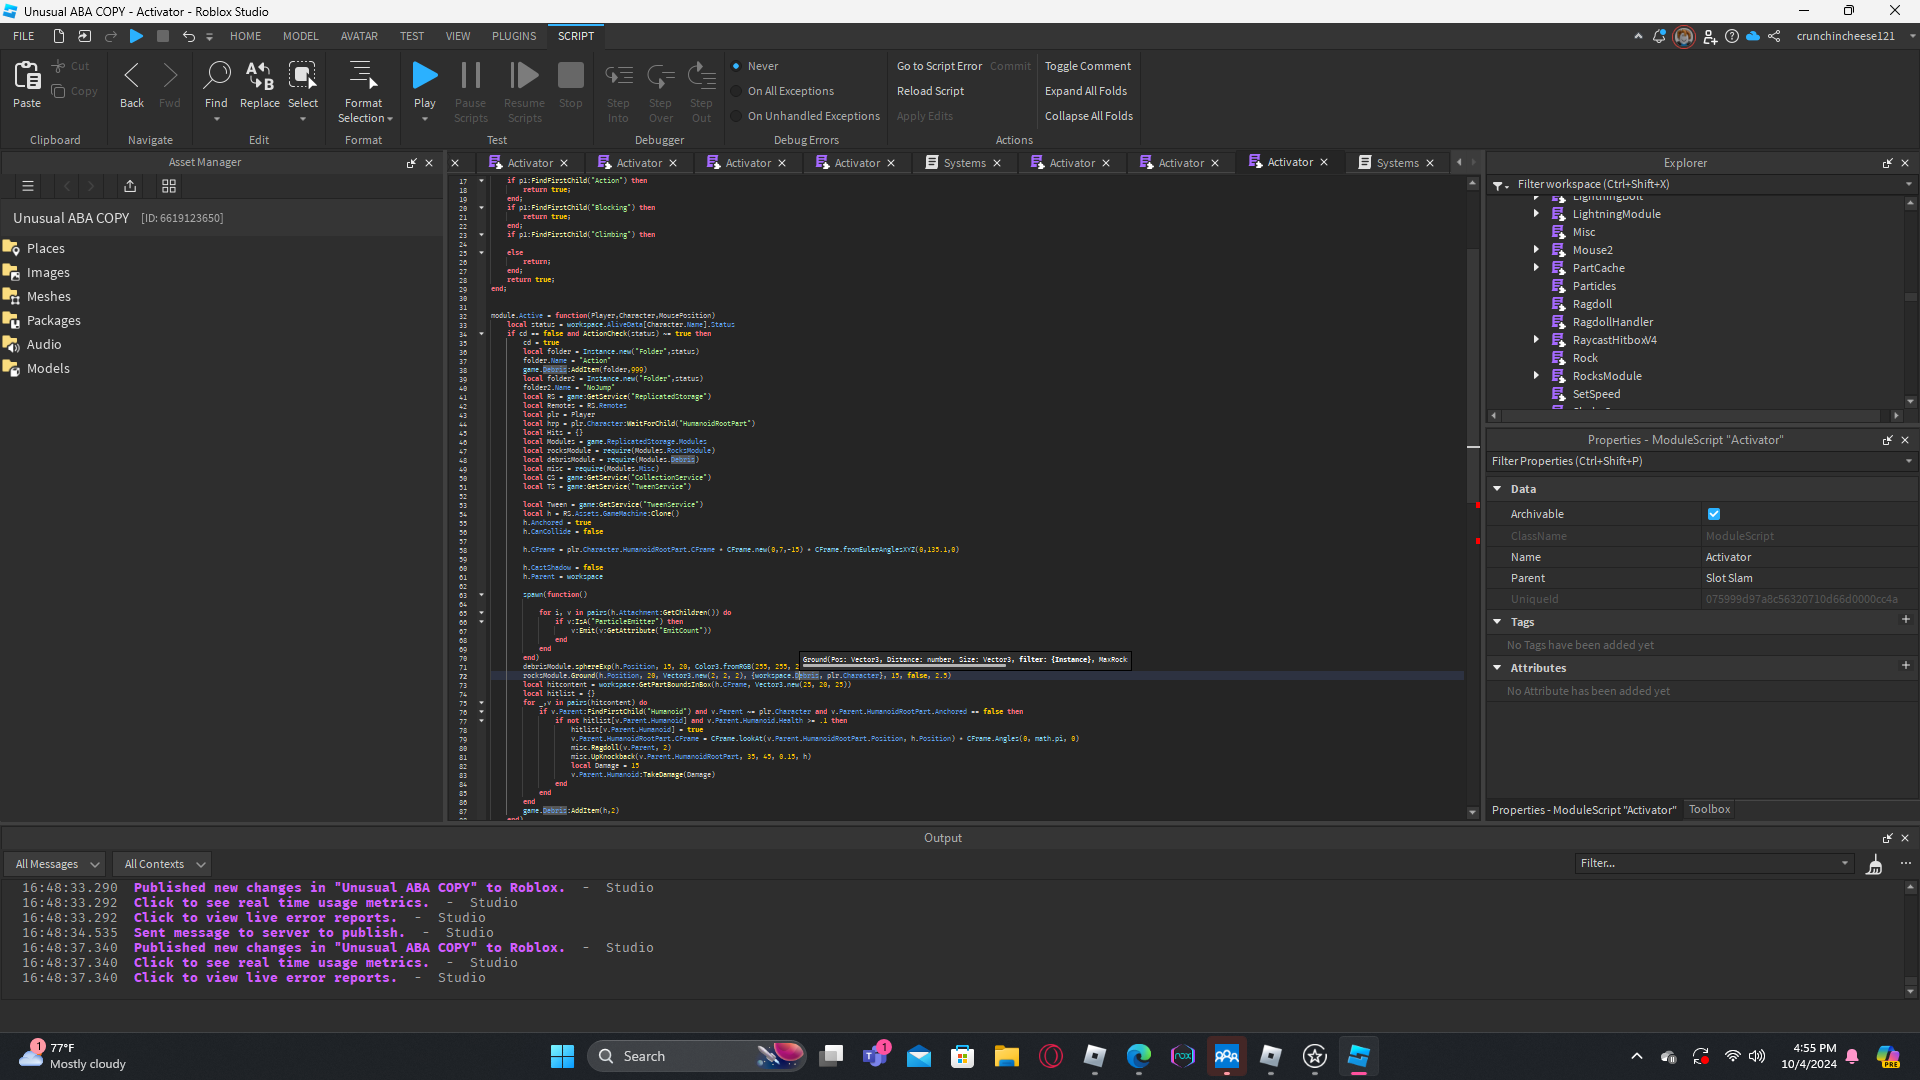Click the Output Filter input field
Image resolution: width=1920 pixels, height=1080 pixels.
[x=1714, y=863]
